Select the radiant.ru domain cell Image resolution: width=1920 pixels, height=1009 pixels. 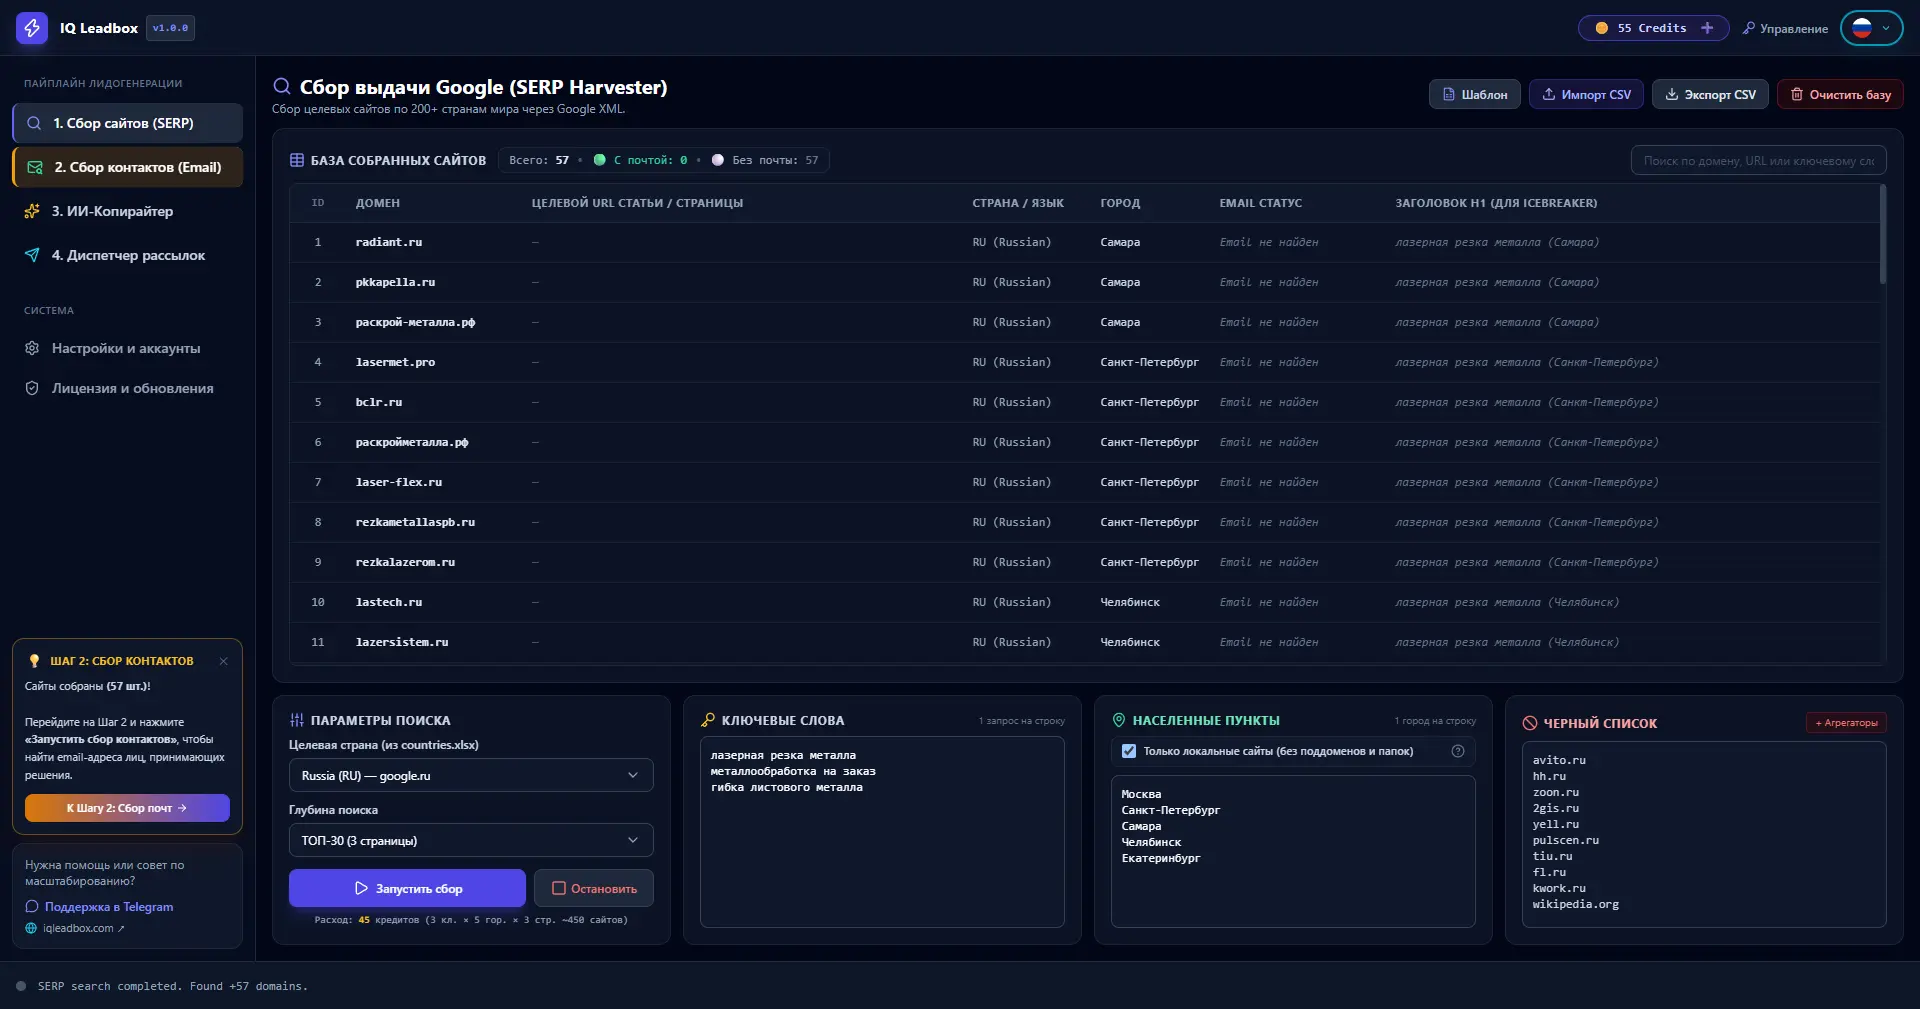(389, 242)
